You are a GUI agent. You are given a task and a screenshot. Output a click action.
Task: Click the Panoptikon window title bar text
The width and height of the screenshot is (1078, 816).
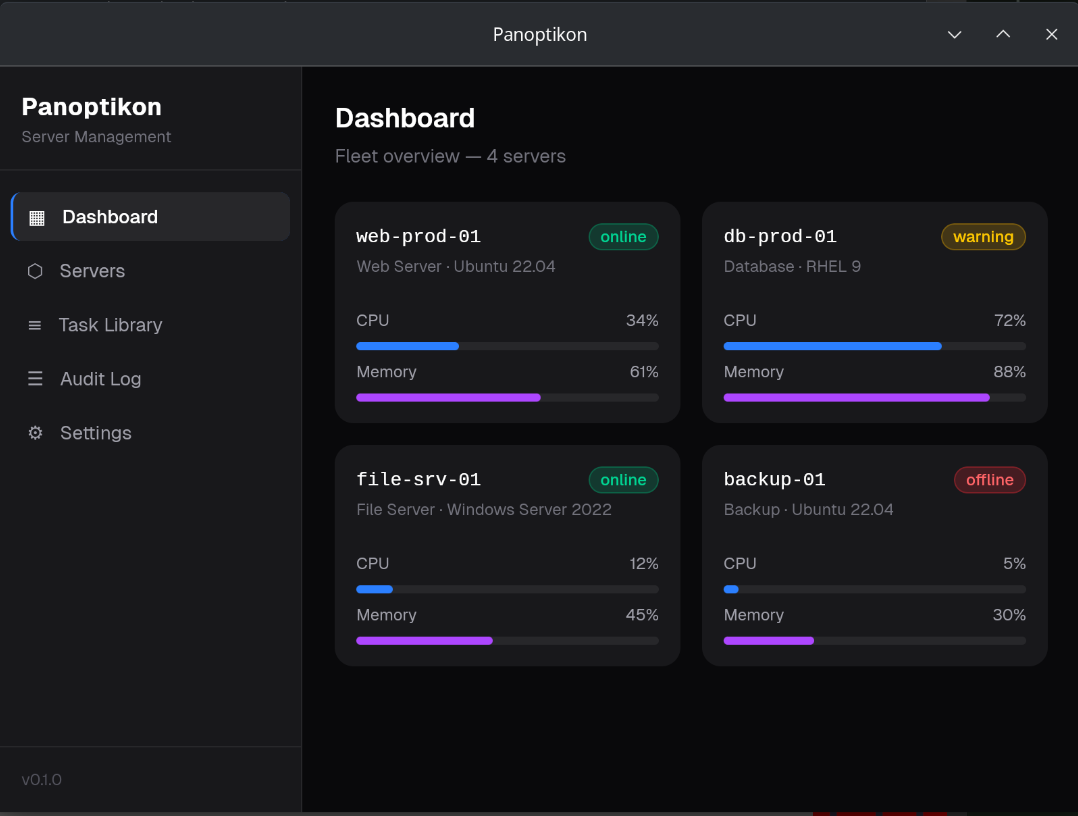tap(540, 34)
